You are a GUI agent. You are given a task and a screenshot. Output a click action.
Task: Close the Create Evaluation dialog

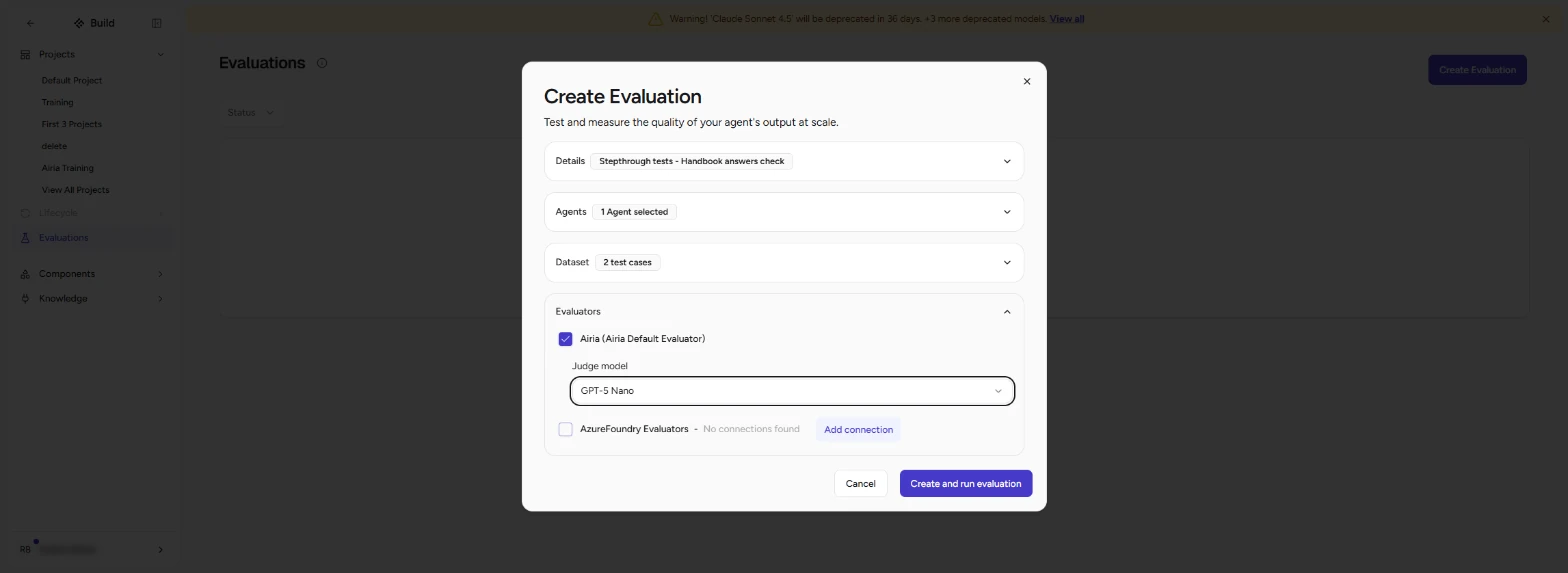(x=1026, y=81)
